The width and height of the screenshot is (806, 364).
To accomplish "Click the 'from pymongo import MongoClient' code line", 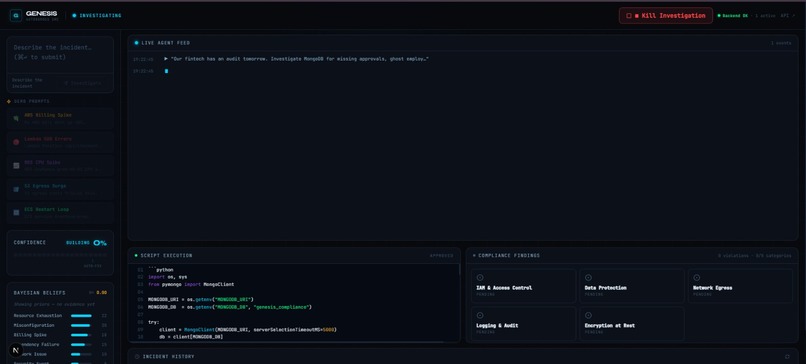I will [x=191, y=284].
